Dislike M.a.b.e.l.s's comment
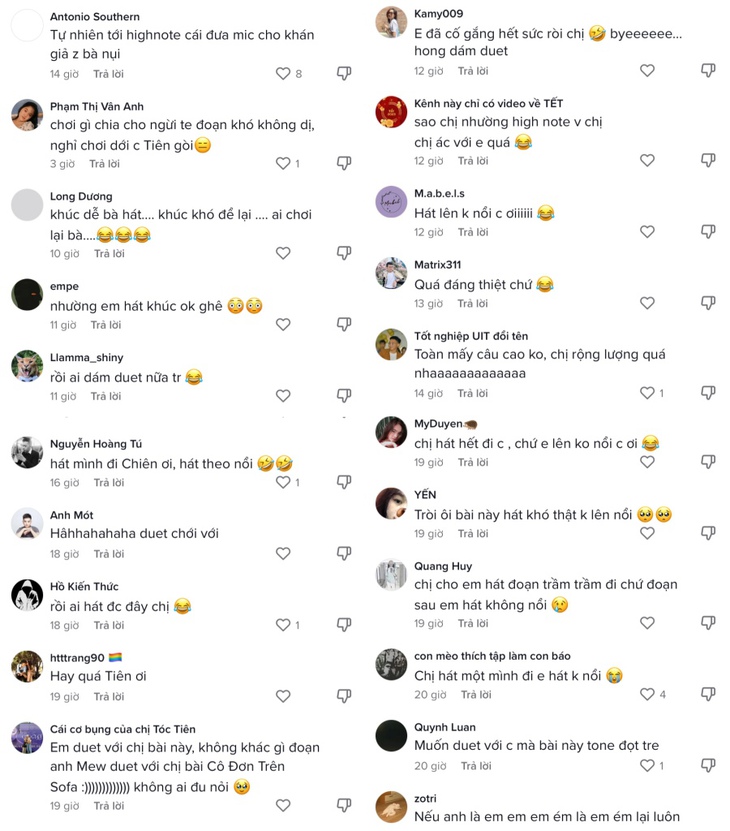This screenshot has height=831, width=730. click(x=708, y=232)
